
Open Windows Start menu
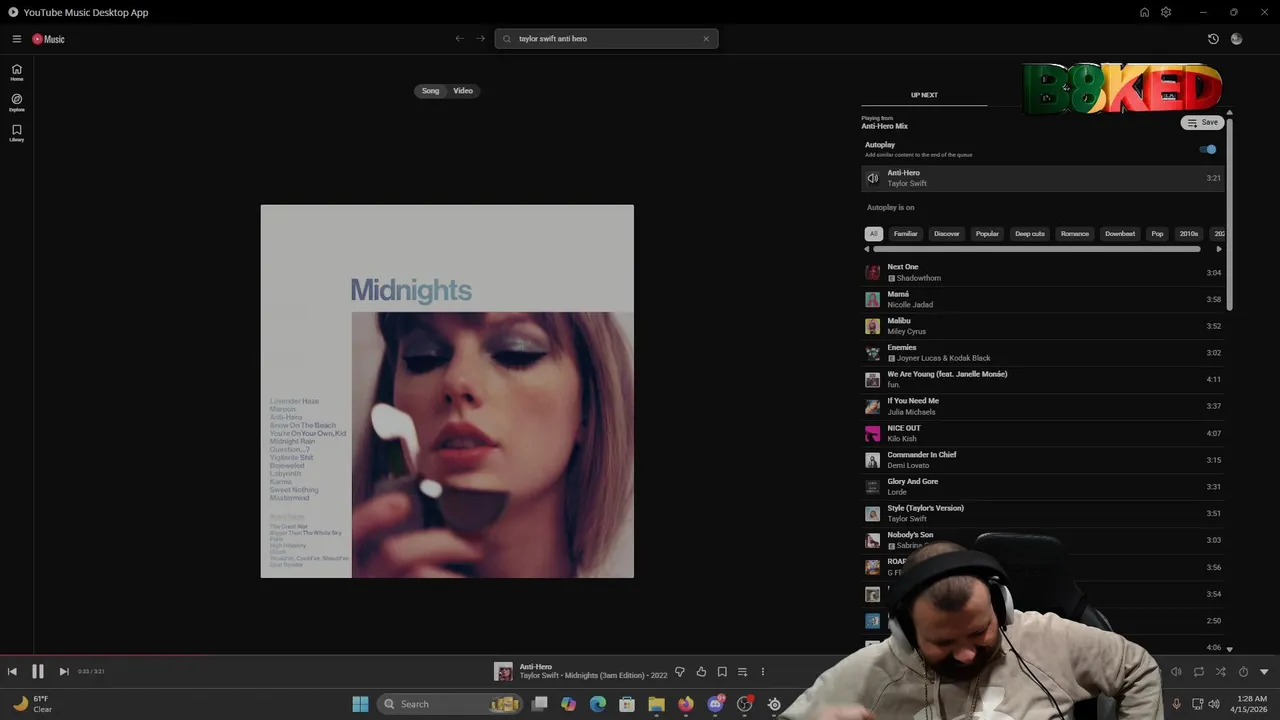360,704
